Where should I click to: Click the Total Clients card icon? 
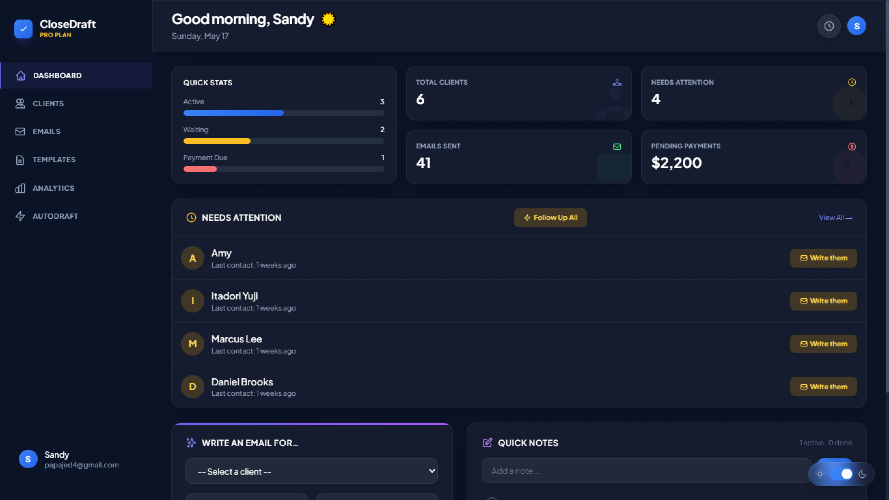click(617, 83)
